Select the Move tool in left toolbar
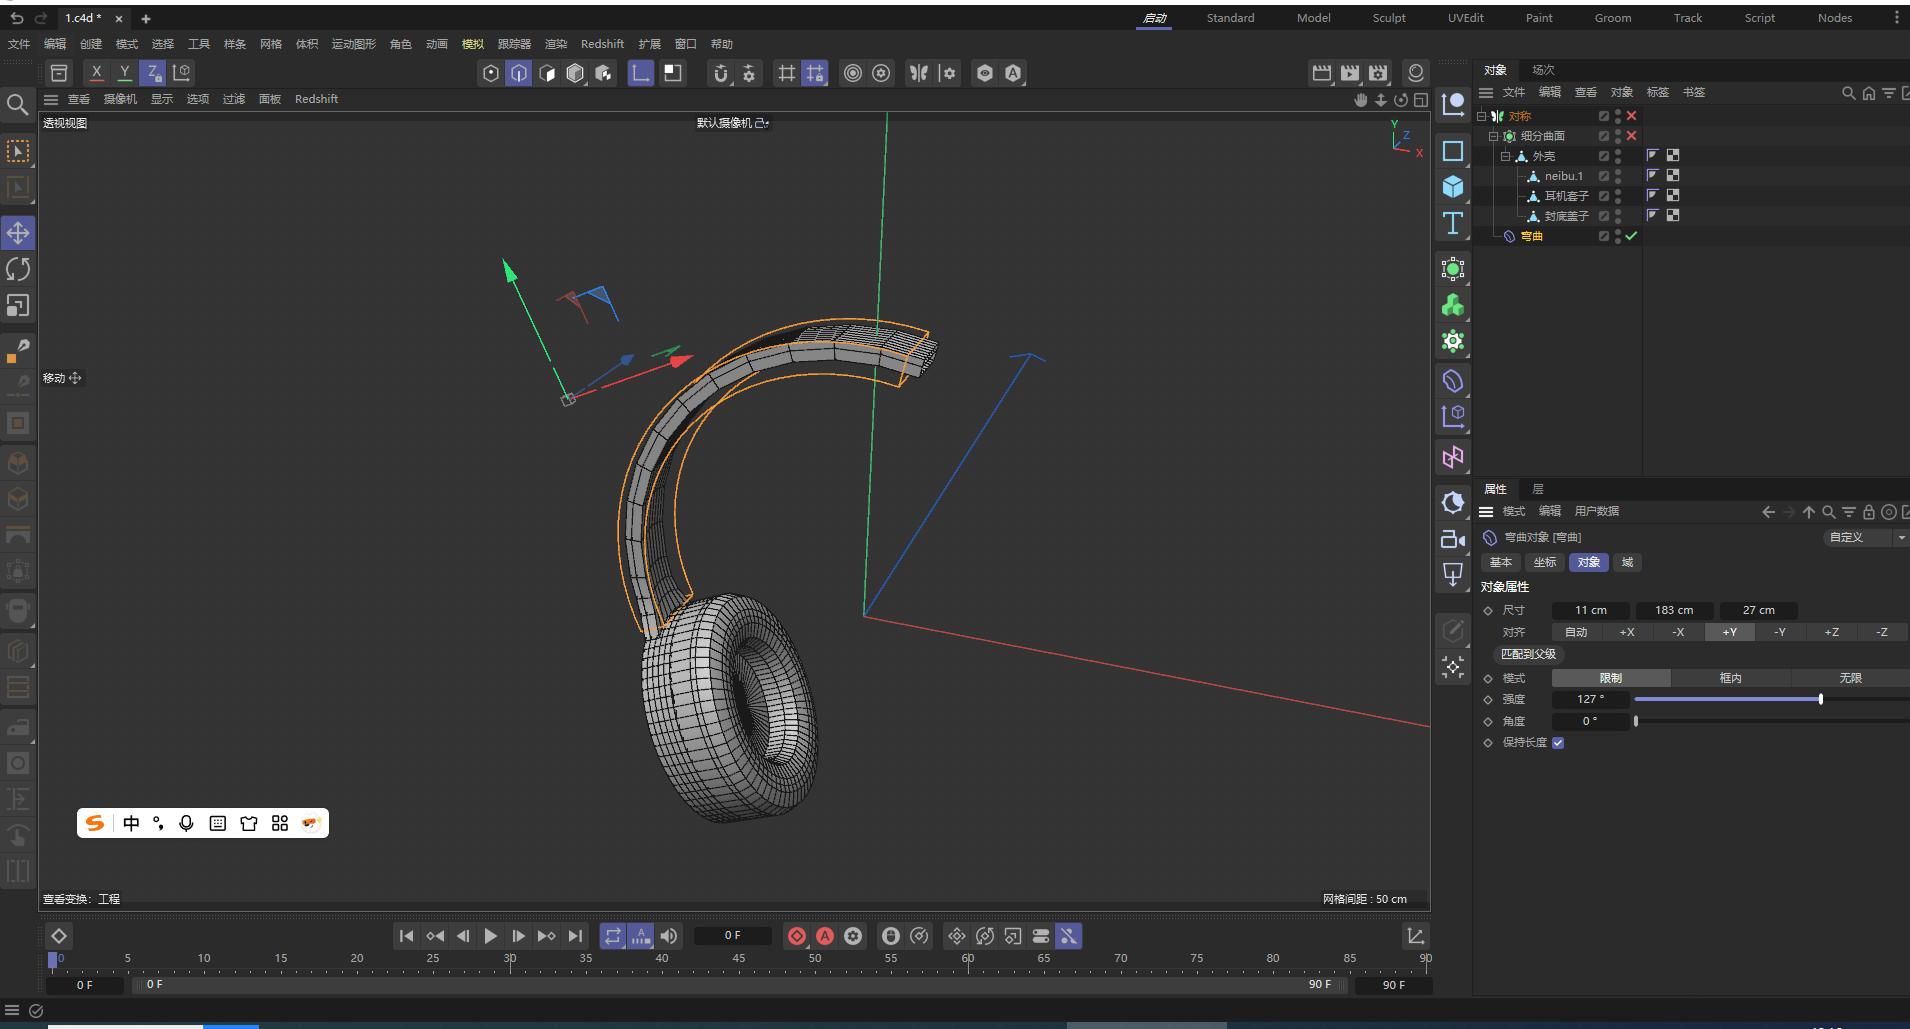 pyautogui.click(x=18, y=233)
